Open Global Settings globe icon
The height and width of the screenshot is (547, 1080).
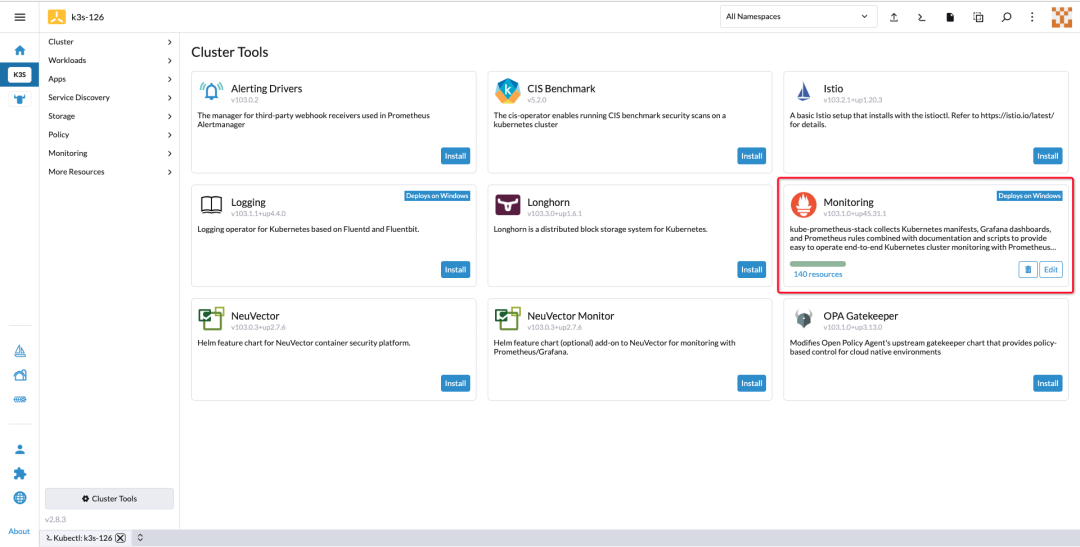20,497
